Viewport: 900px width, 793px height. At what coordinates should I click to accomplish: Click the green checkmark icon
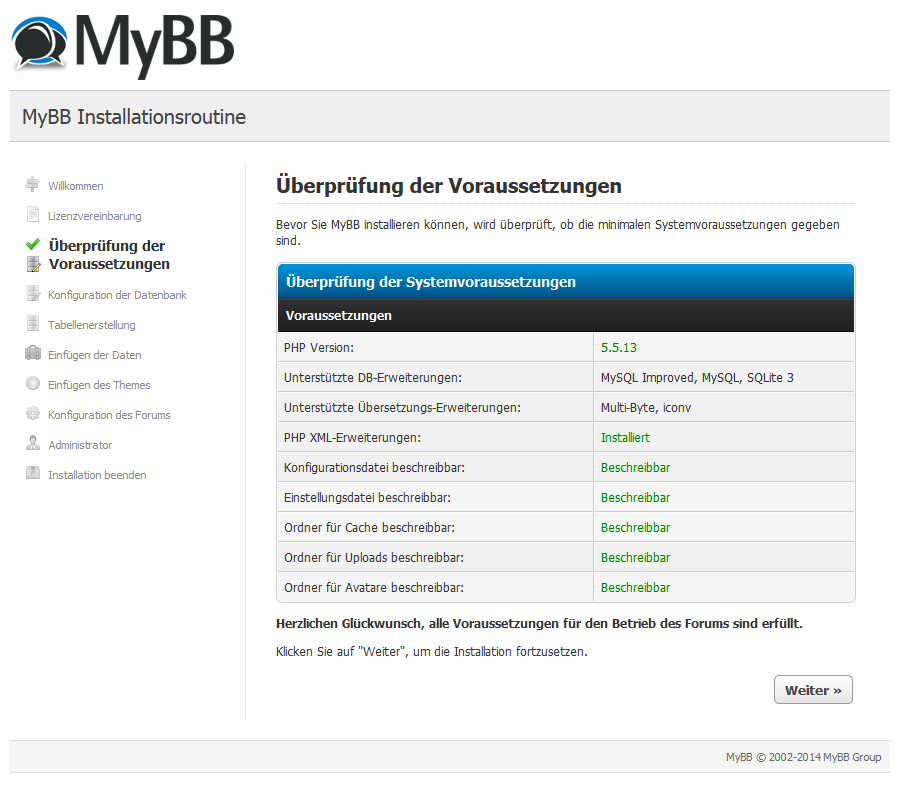pos(33,244)
